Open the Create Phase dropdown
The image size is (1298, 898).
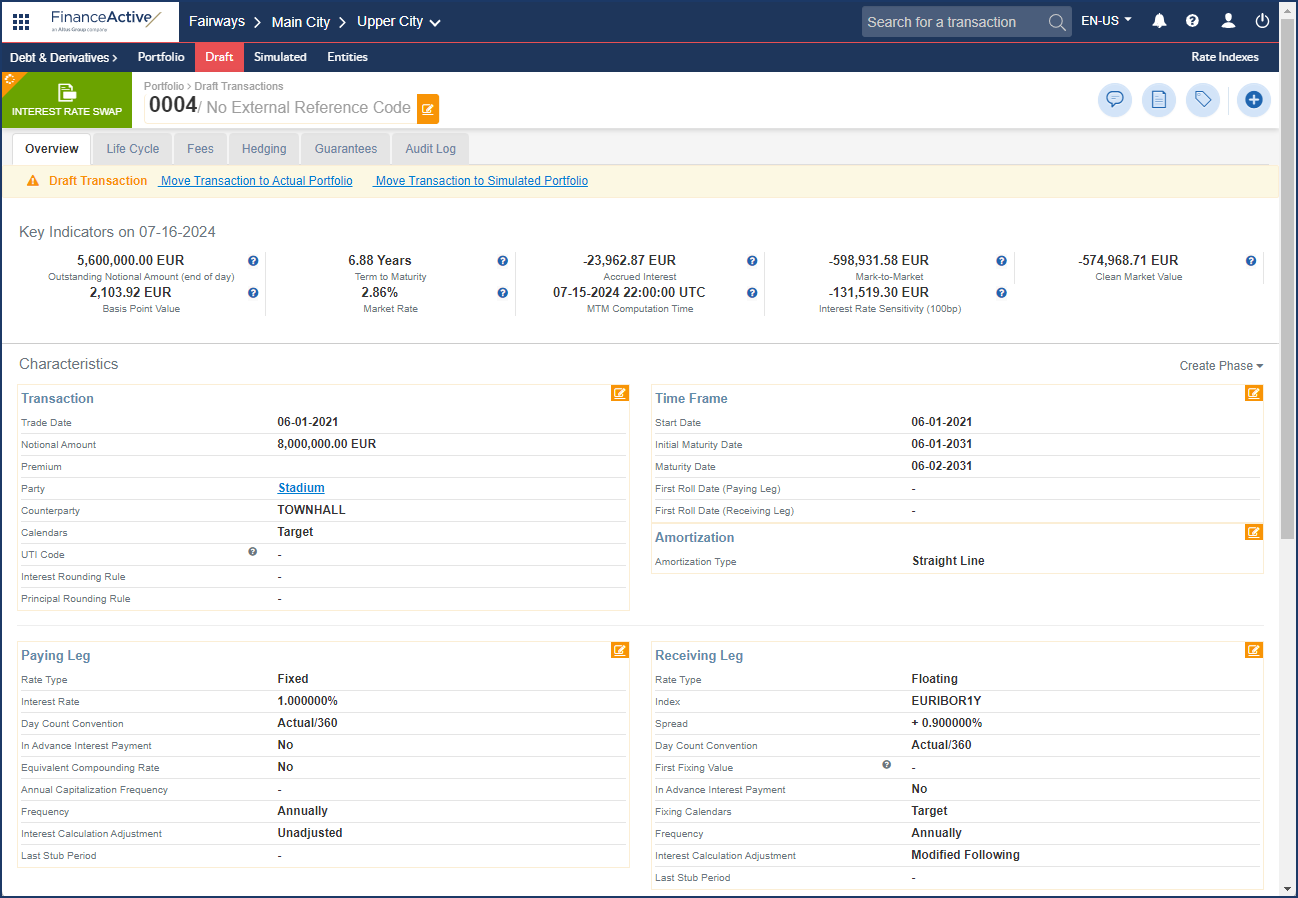click(x=1221, y=366)
